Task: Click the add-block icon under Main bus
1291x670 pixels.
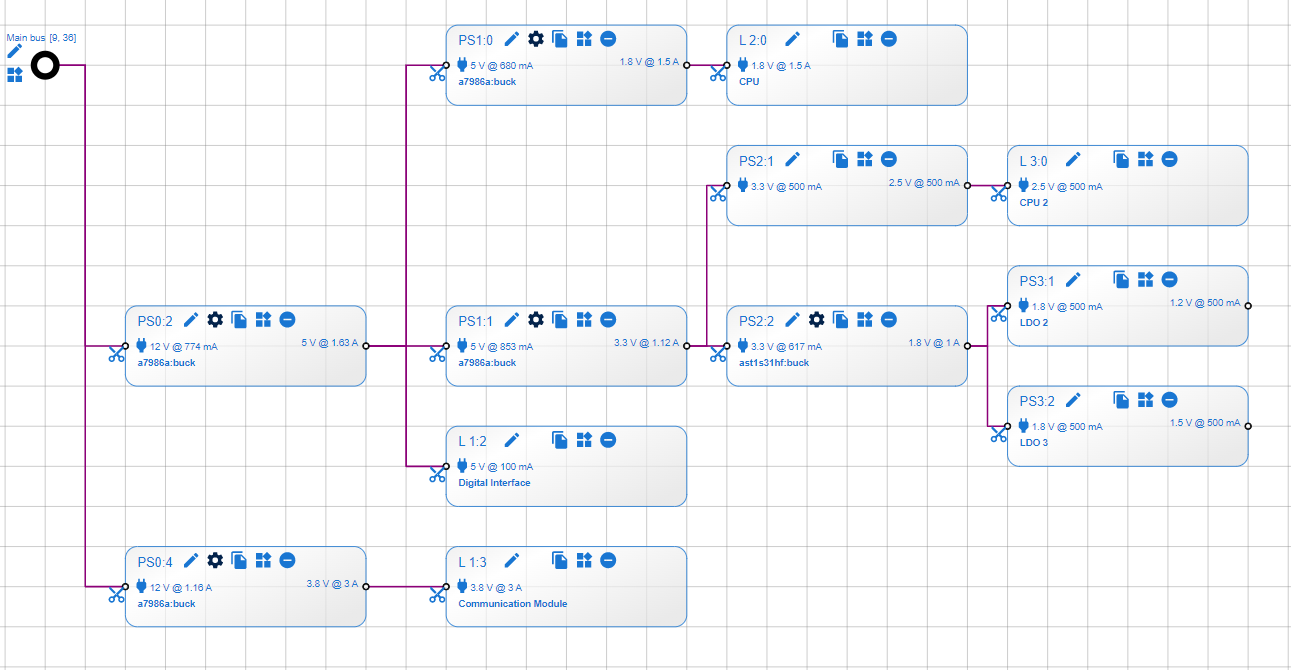Action: pyautogui.click(x=15, y=75)
